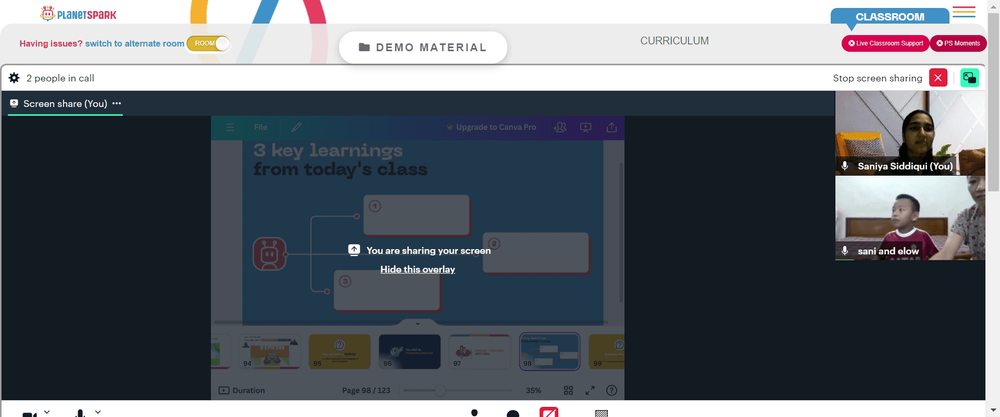Collapse the Canva thumbnail strip chevron

click(418, 323)
